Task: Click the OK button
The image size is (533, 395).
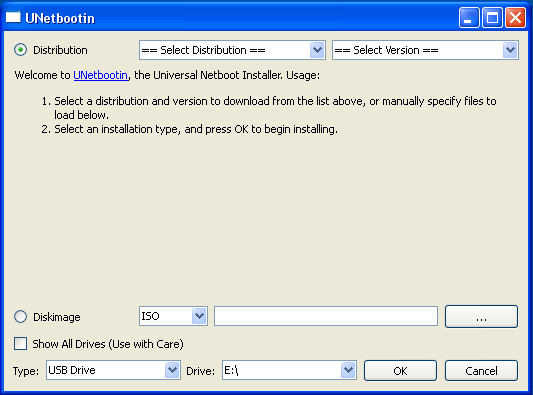Action: (x=400, y=371)
